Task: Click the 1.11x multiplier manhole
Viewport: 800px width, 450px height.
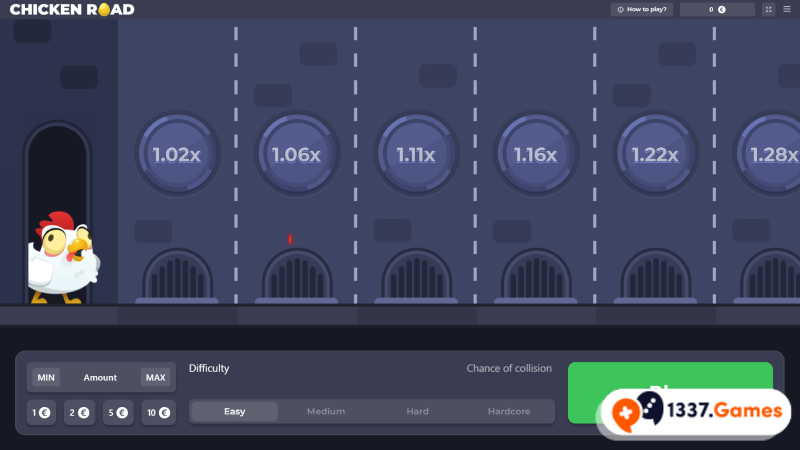Action: (416, 154)
